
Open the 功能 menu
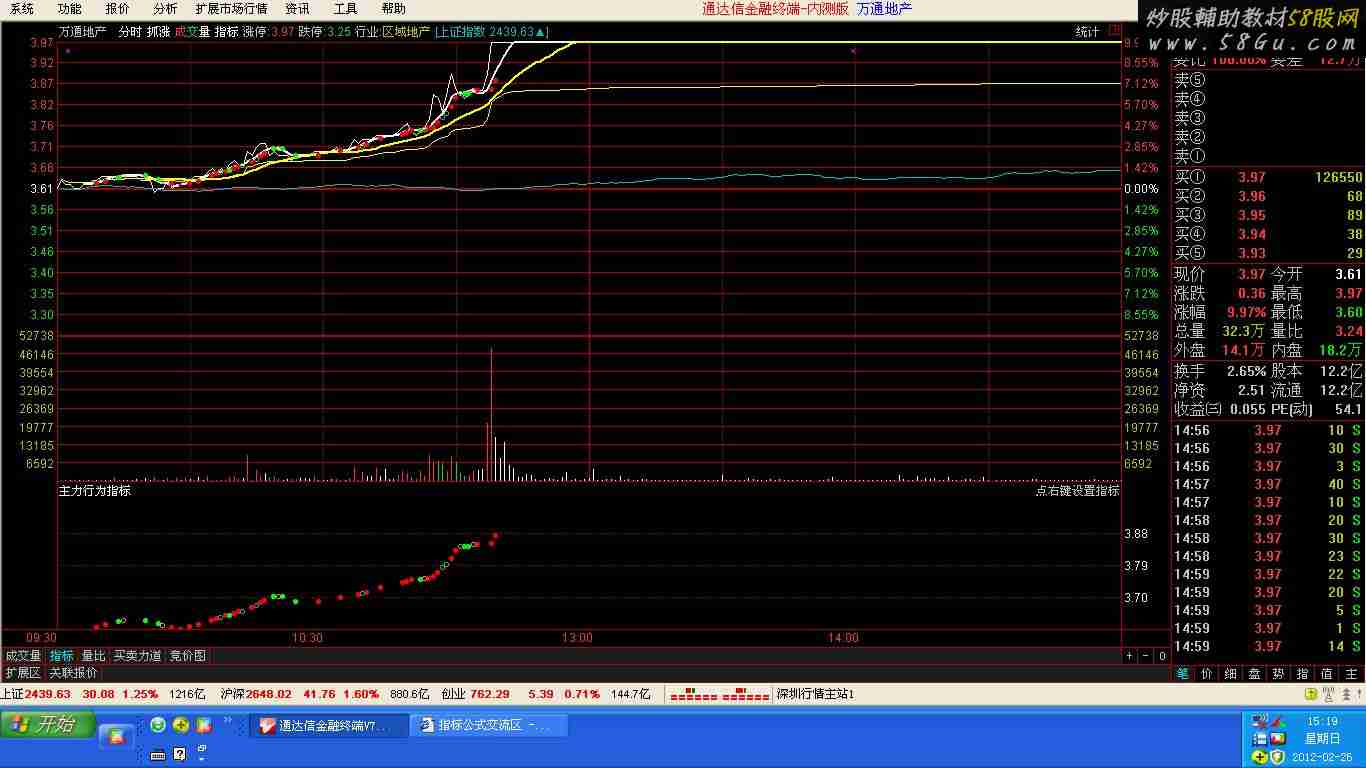click(x=69, y=9)
